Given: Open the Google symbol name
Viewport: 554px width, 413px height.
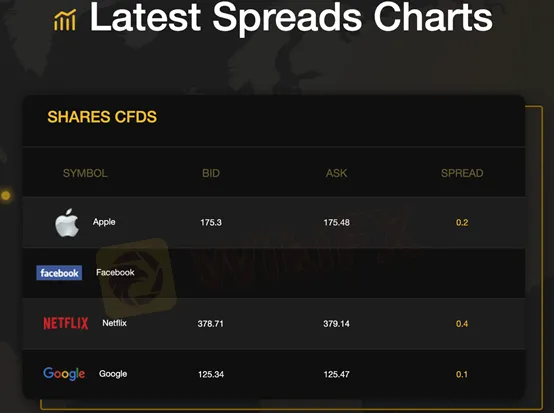Looking at the screenshot, I should (x=113, y=374).
